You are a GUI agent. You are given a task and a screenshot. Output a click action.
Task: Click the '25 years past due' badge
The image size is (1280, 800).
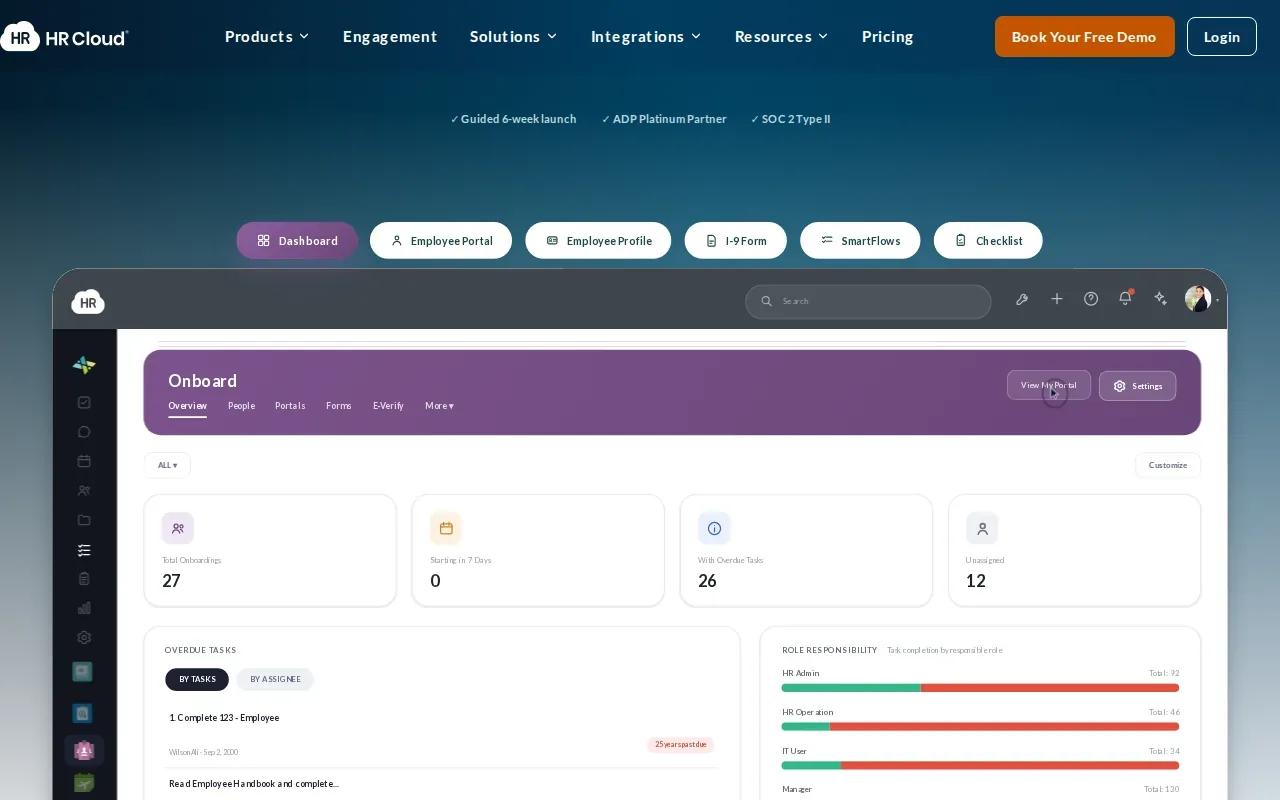click(681, 745)
